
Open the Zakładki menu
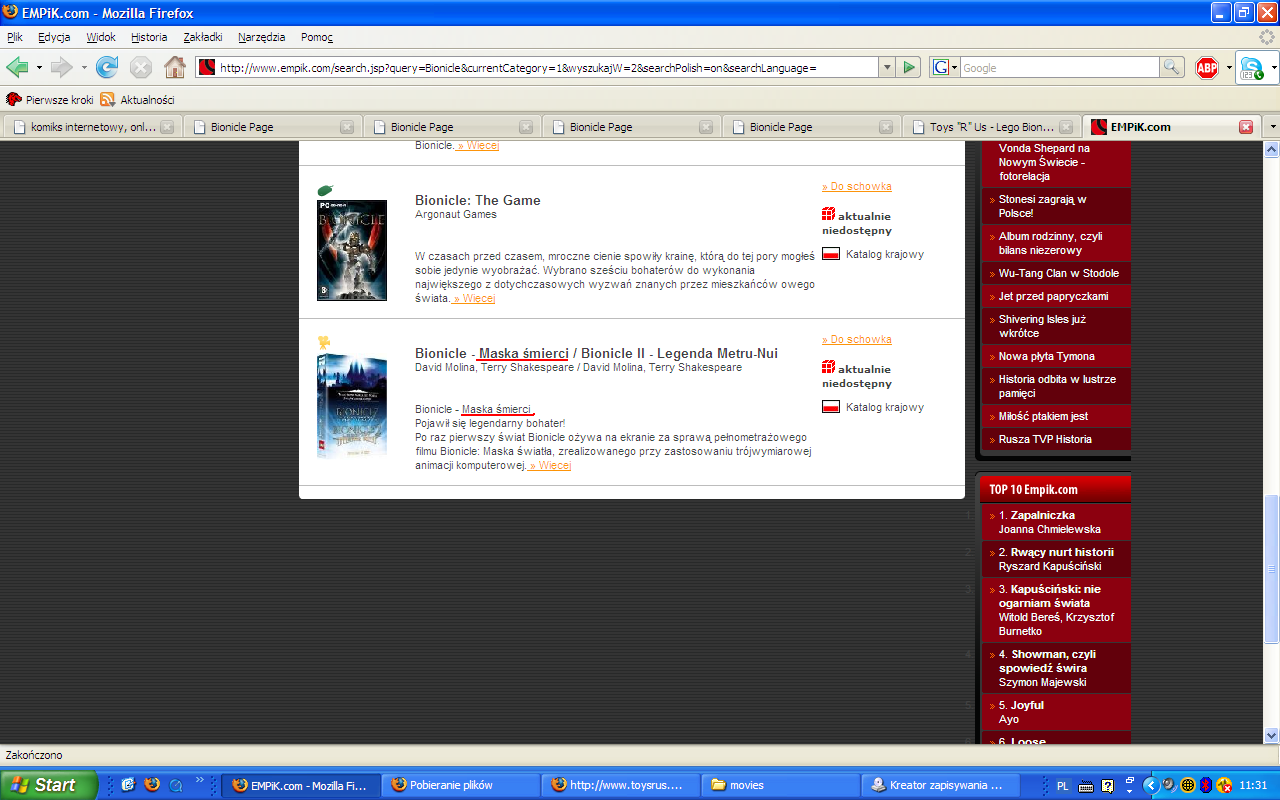[x=203, y=37]
